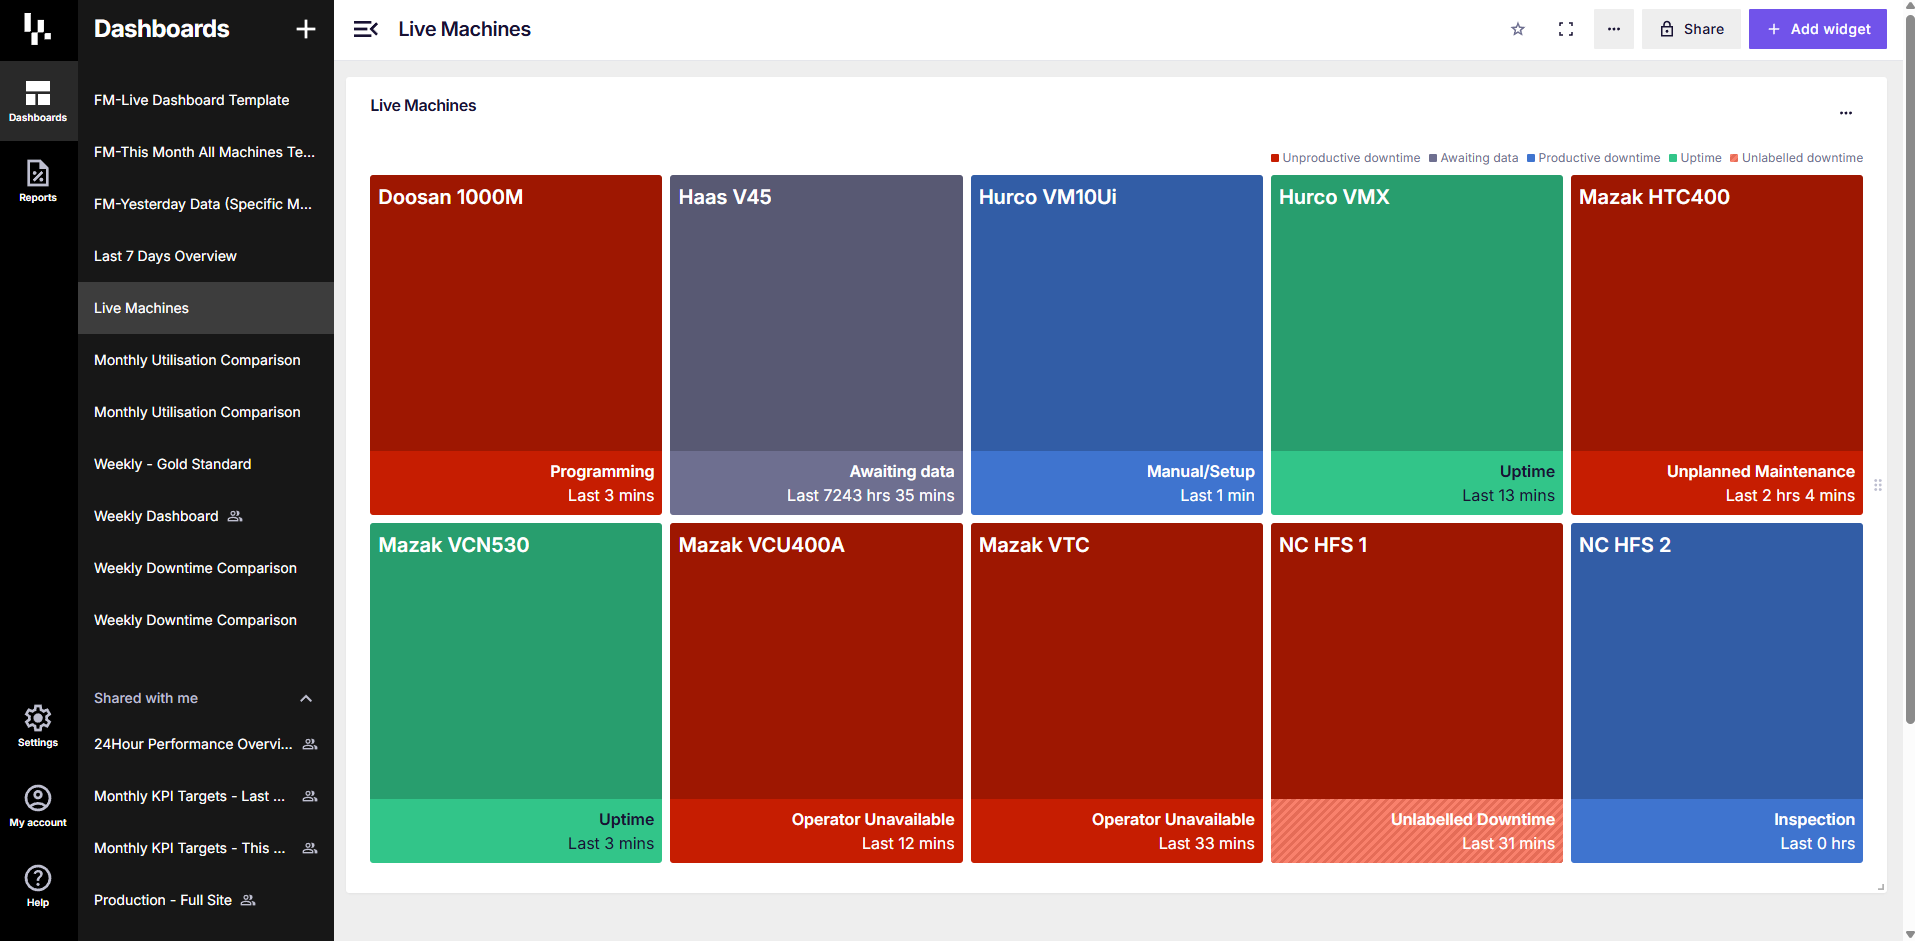Collapse the dashboards side menu
This screenshot has height=941, width=1915.
[x=365, y=29]
